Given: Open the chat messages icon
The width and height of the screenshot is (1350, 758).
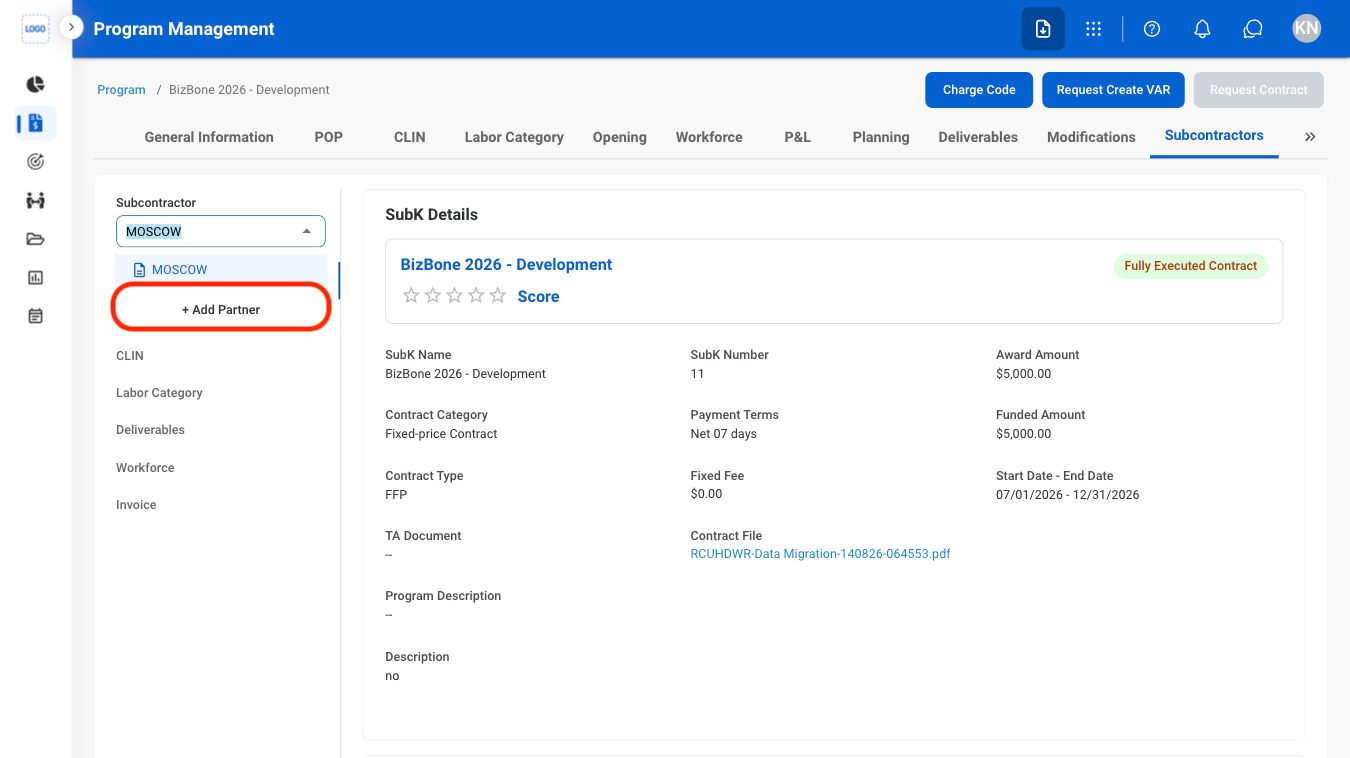Looking at the screenshot, I should [x=1253, y=29].
